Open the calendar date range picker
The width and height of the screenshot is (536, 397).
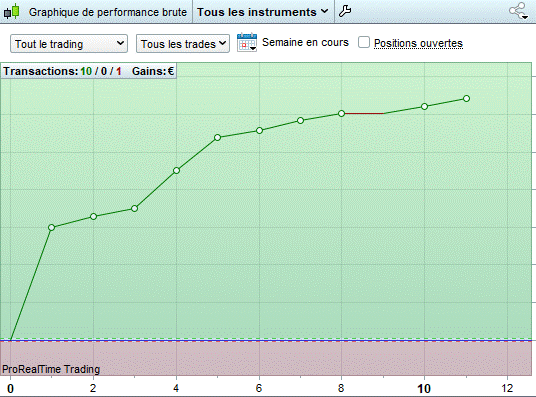point(246,43)
